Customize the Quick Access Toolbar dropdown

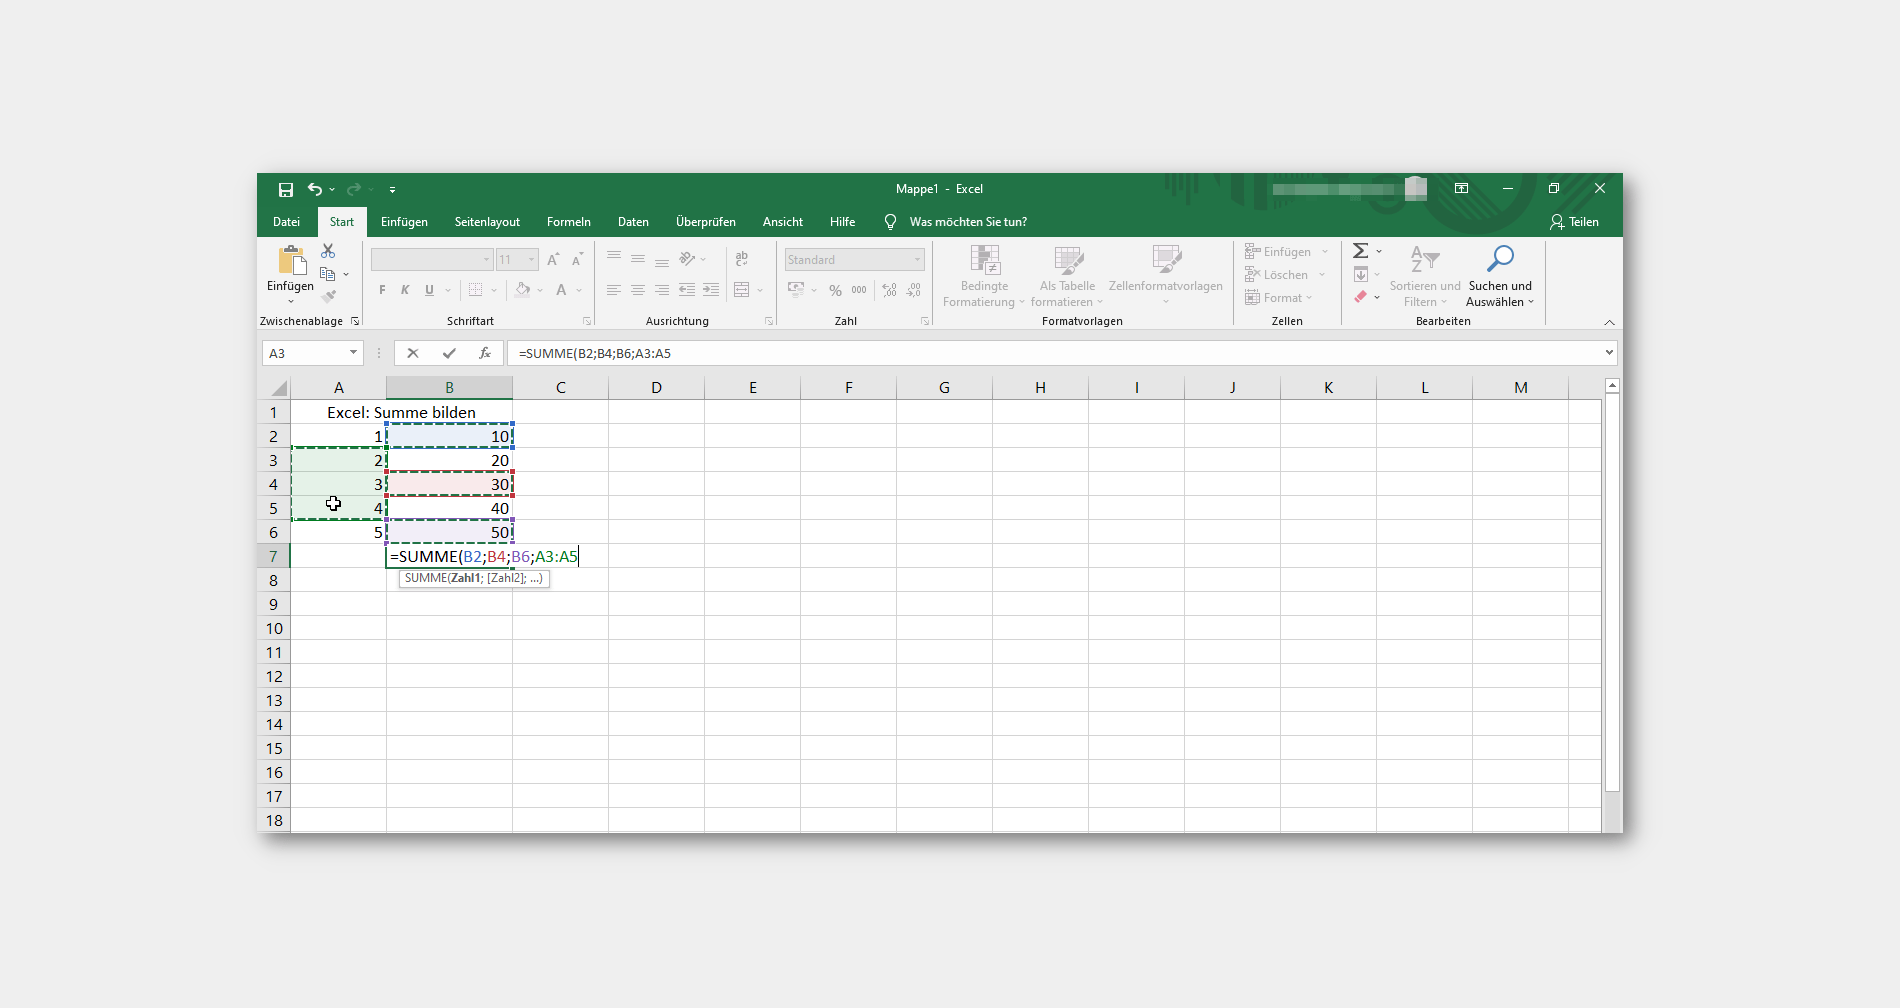(x=392, y=189)
